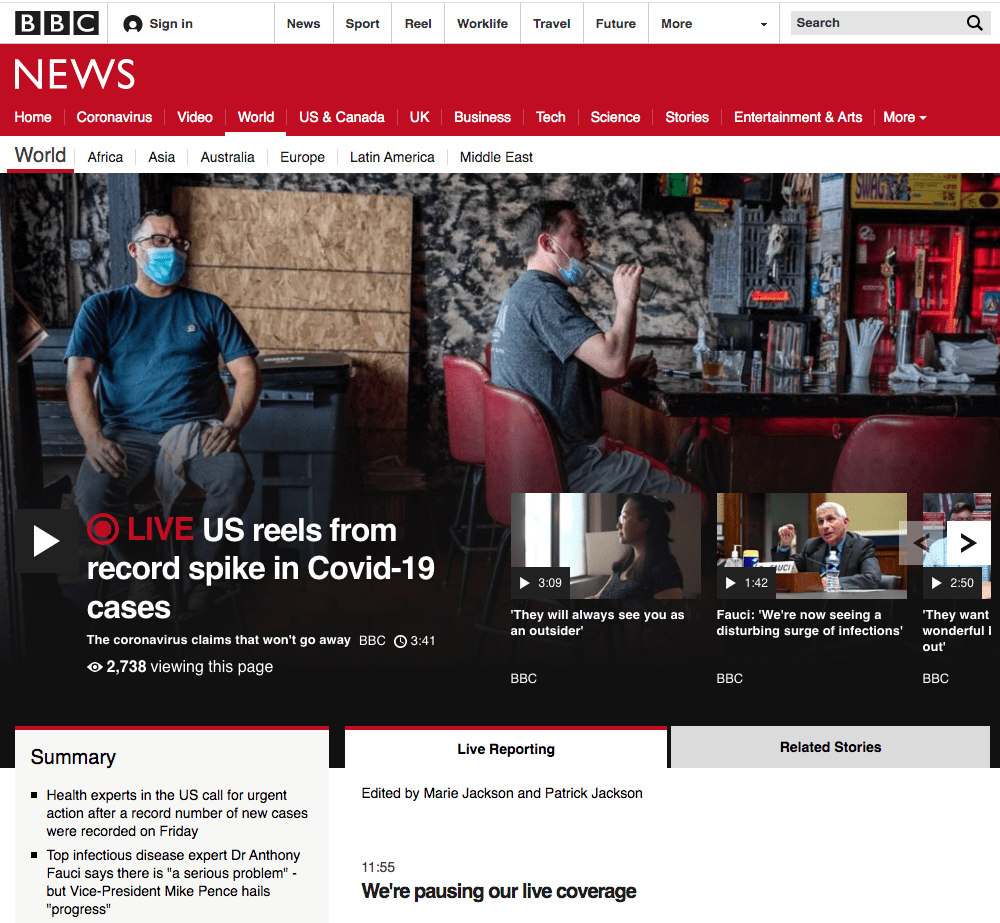1000x923 pixels.
Task: Open the Worklife link in top bar
Action: [x=482, y=24]
